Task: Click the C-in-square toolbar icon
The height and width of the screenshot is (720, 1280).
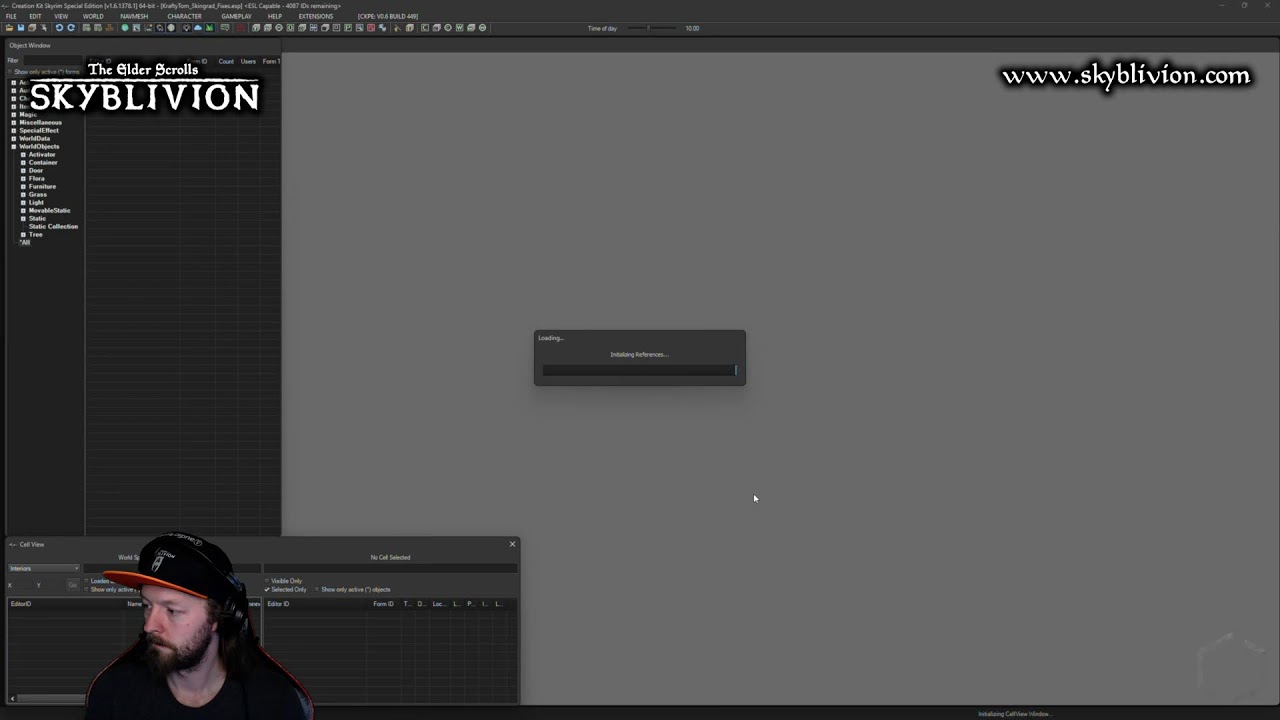Action: coord(425,28)
